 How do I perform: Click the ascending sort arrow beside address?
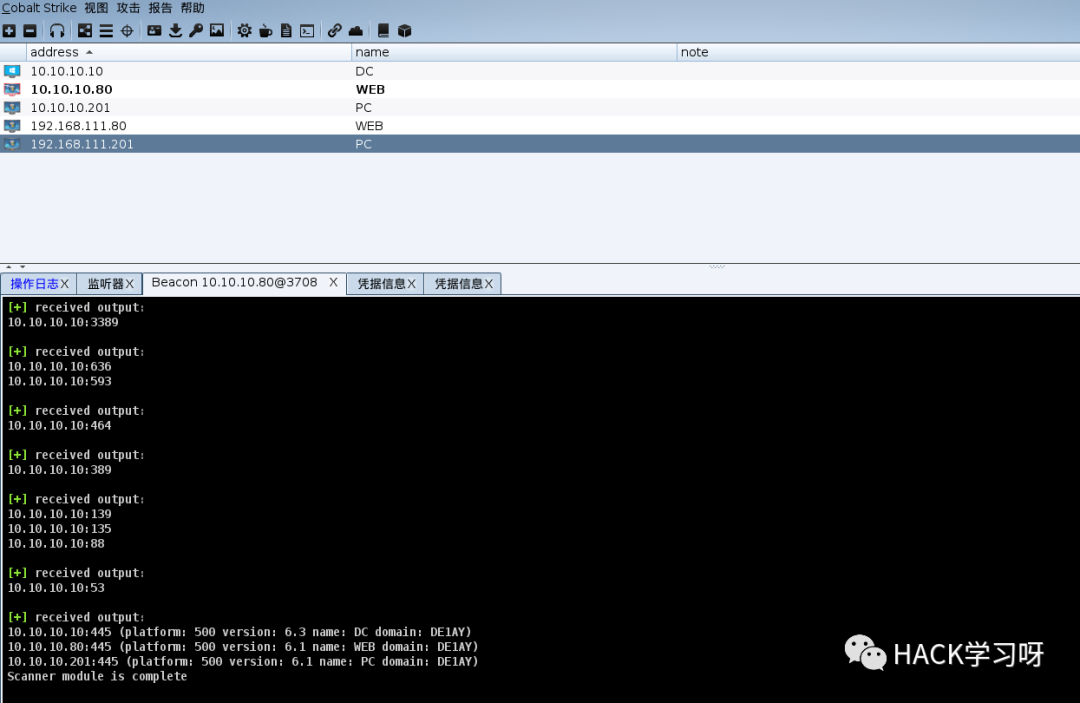pos(89,52)
